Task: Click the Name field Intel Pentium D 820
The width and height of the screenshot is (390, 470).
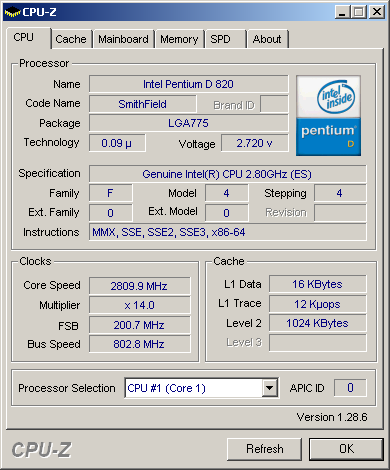Action: (189, 84)
